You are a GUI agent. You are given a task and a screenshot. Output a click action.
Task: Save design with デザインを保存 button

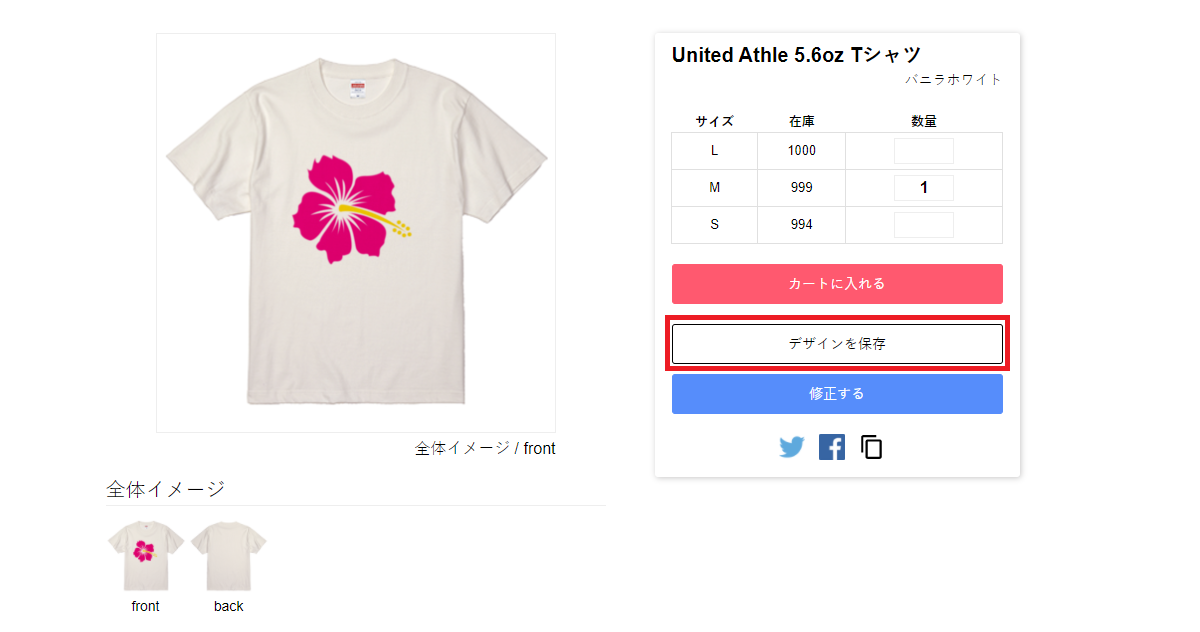click(837, 344)
